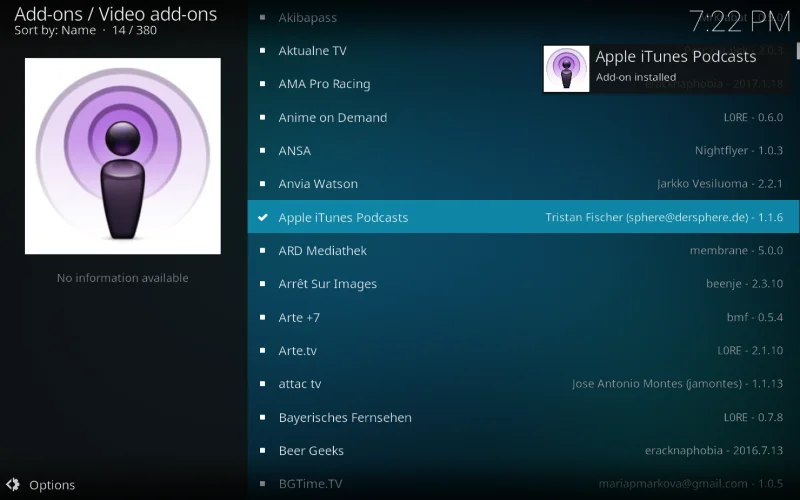Image resolution: width=800 pixels, height=500 pixels.
Task: Click the 'LORE - 0.7.8' version text
Action: 753,417
